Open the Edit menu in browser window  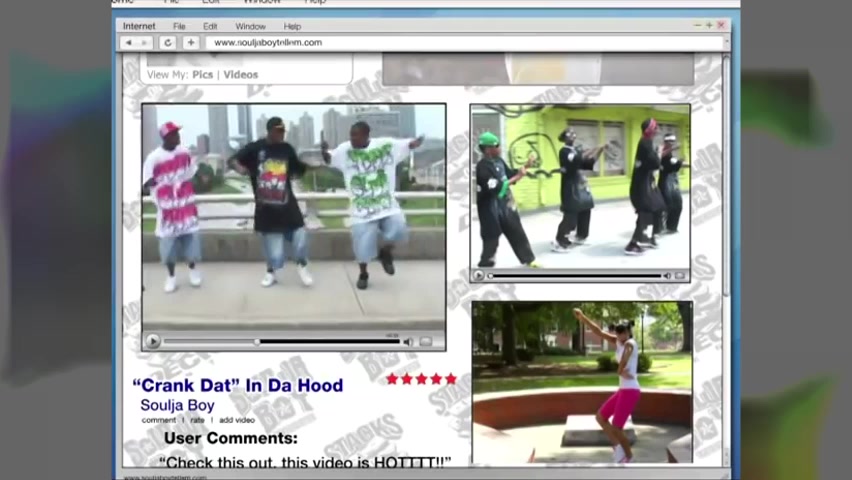(210, 26)
